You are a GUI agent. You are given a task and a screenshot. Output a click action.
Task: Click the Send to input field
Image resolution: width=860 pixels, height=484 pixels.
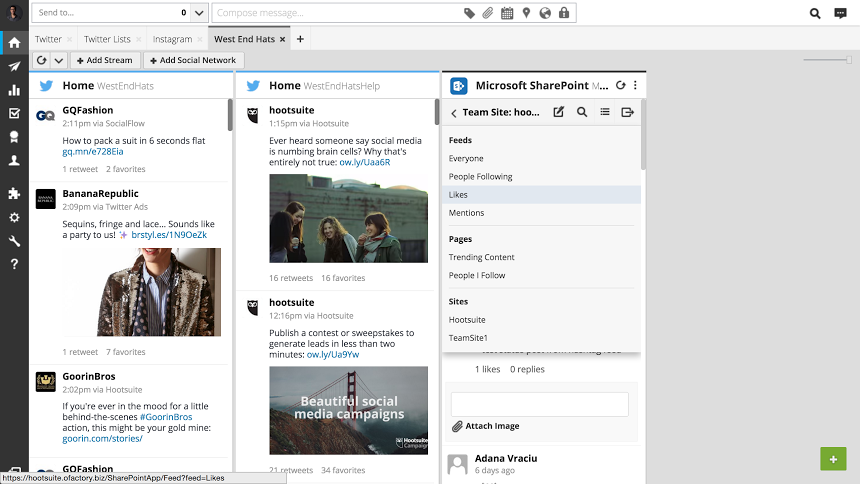click(111, 13)
